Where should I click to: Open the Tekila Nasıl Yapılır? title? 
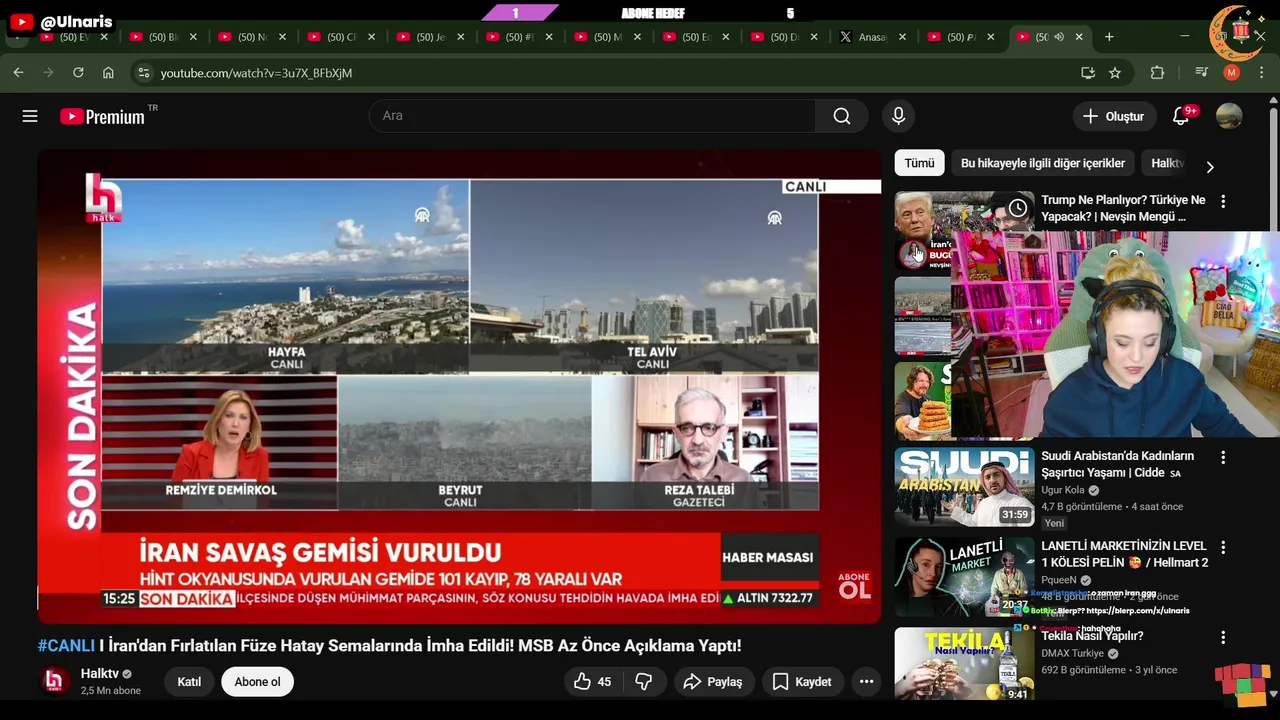point(1092,636)
